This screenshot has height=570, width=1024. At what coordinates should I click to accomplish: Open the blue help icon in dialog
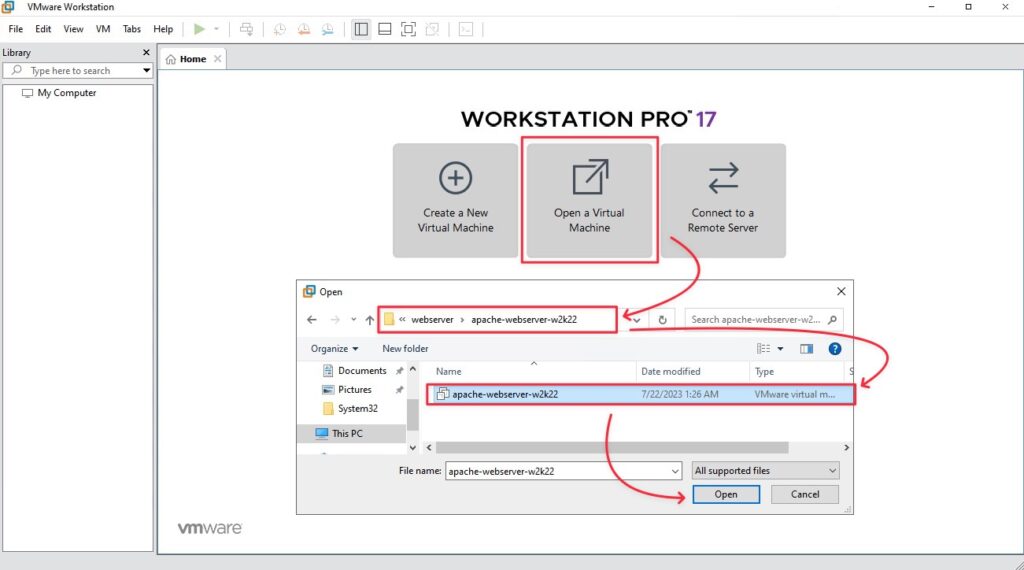pyautogui.click(x=835, y=349)
